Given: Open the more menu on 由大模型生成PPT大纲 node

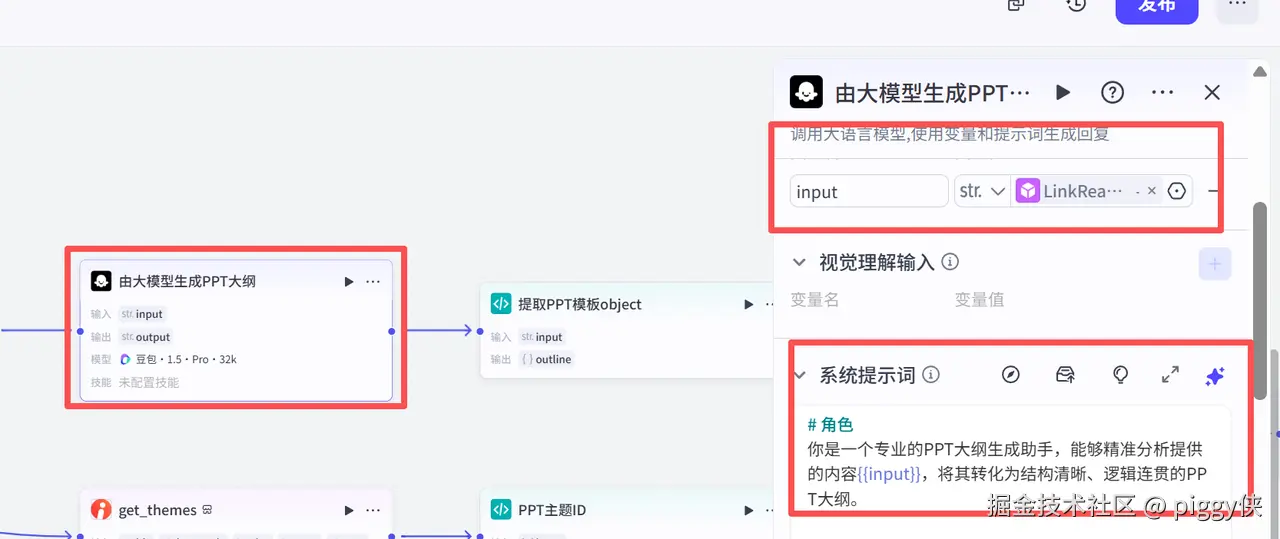Looking at the screenshot, I should coord(373,282).
